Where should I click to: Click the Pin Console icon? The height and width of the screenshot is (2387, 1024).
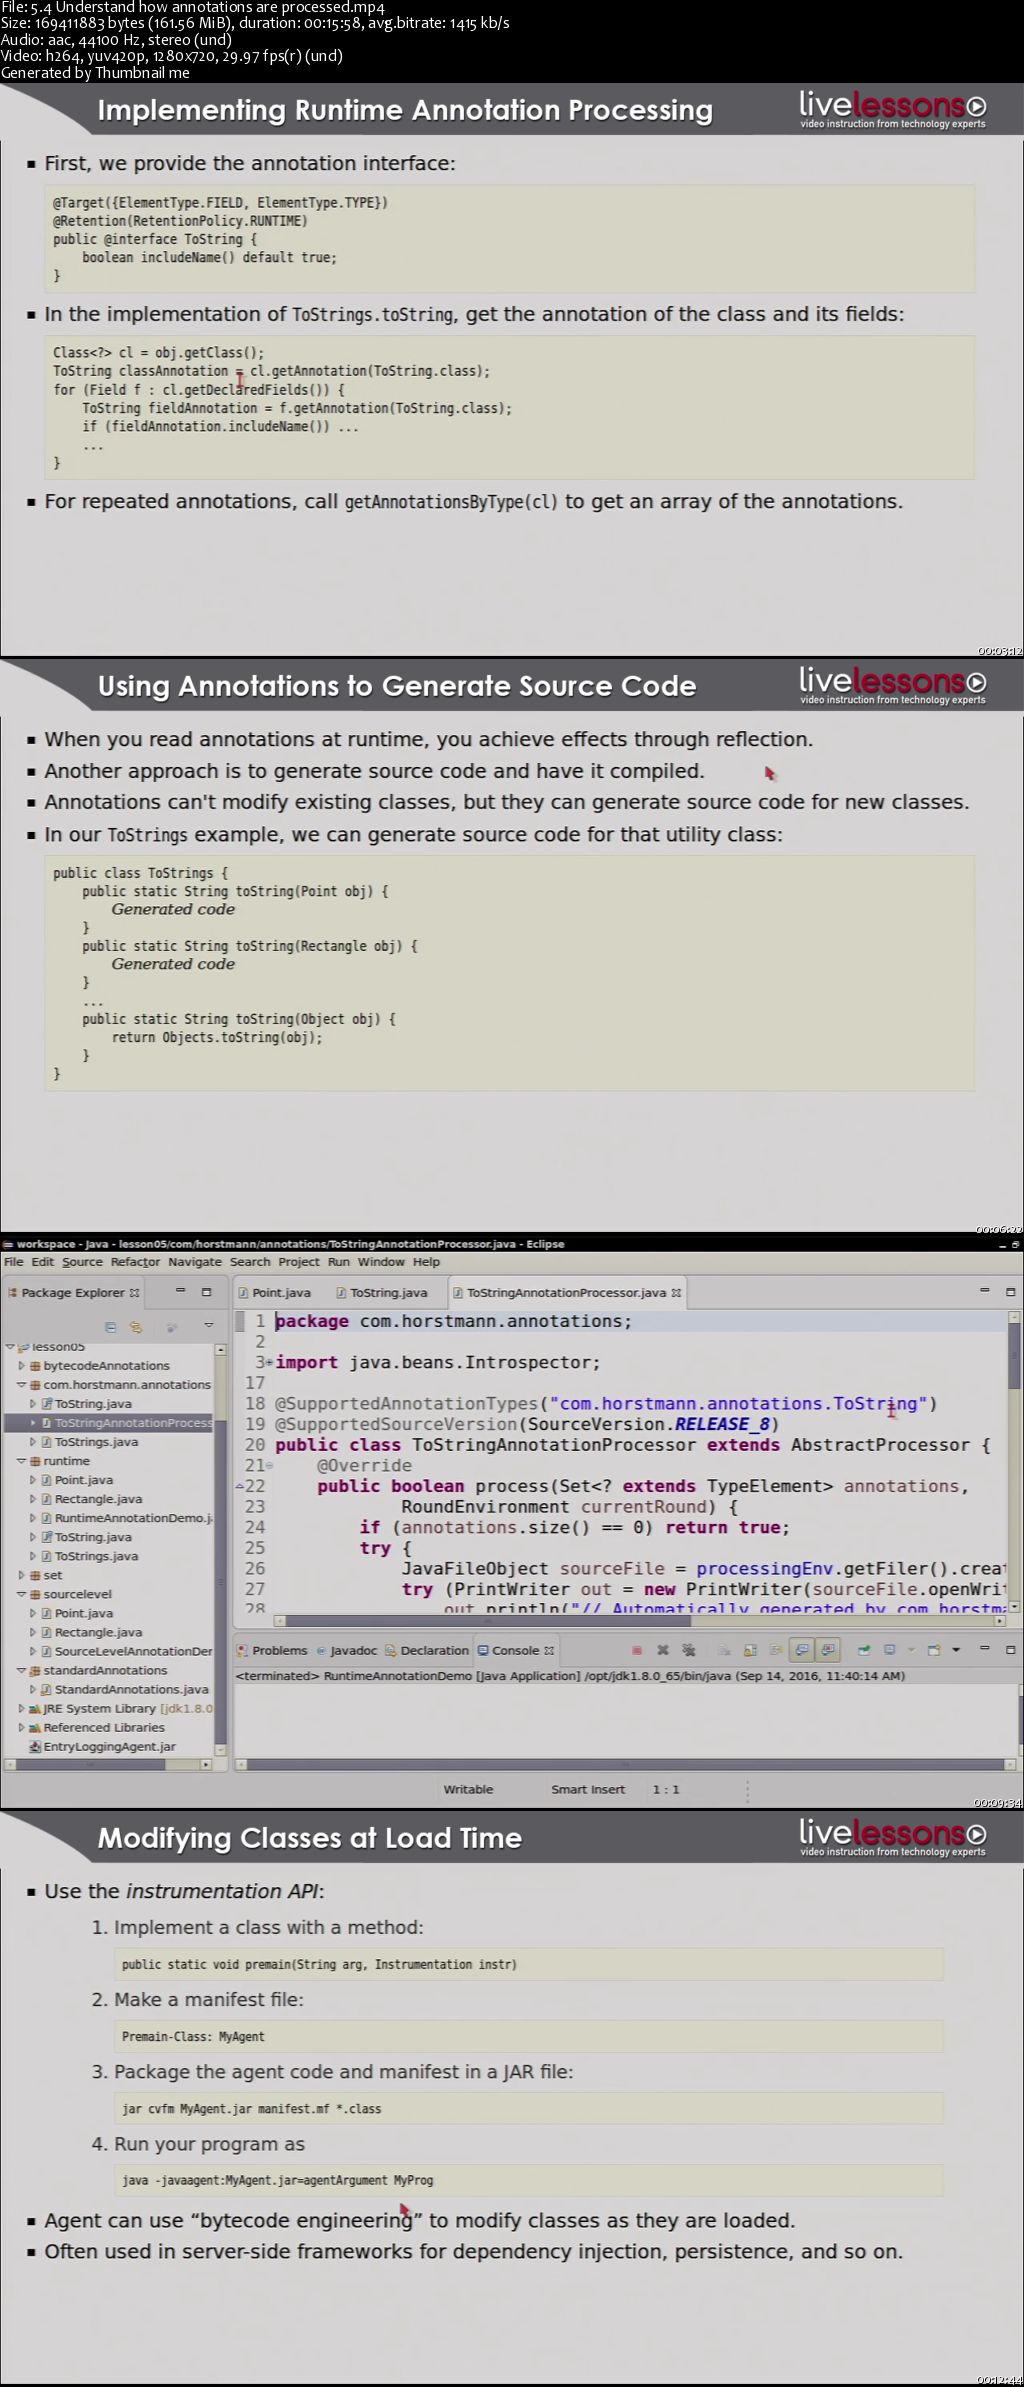pyautogui.click(x=864, y=1650)
